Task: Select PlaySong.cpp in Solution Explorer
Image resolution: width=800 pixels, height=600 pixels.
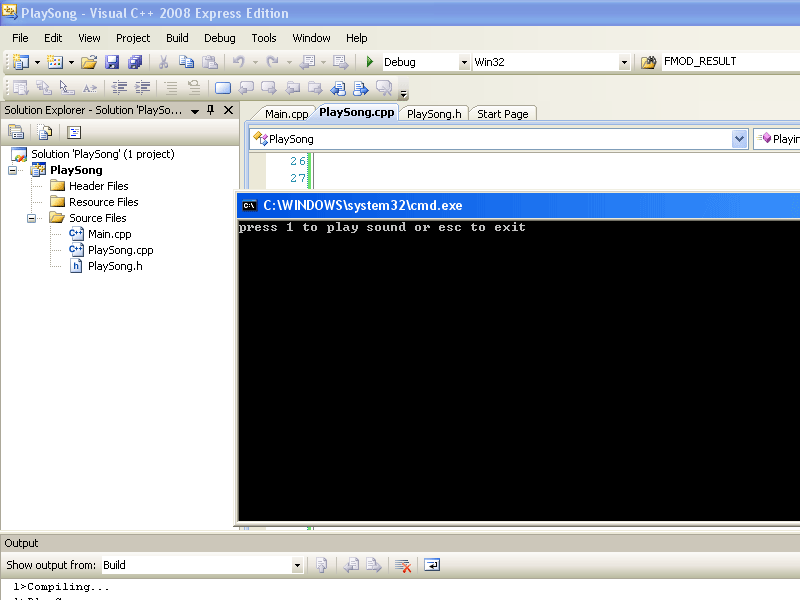Action: pos(120,251)
